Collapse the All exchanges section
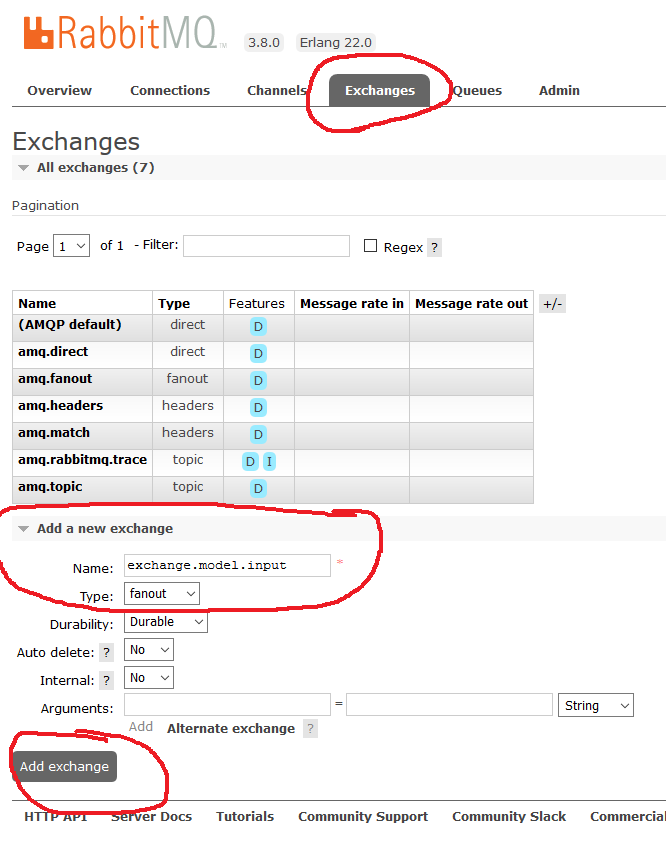 tap(95, 168)
